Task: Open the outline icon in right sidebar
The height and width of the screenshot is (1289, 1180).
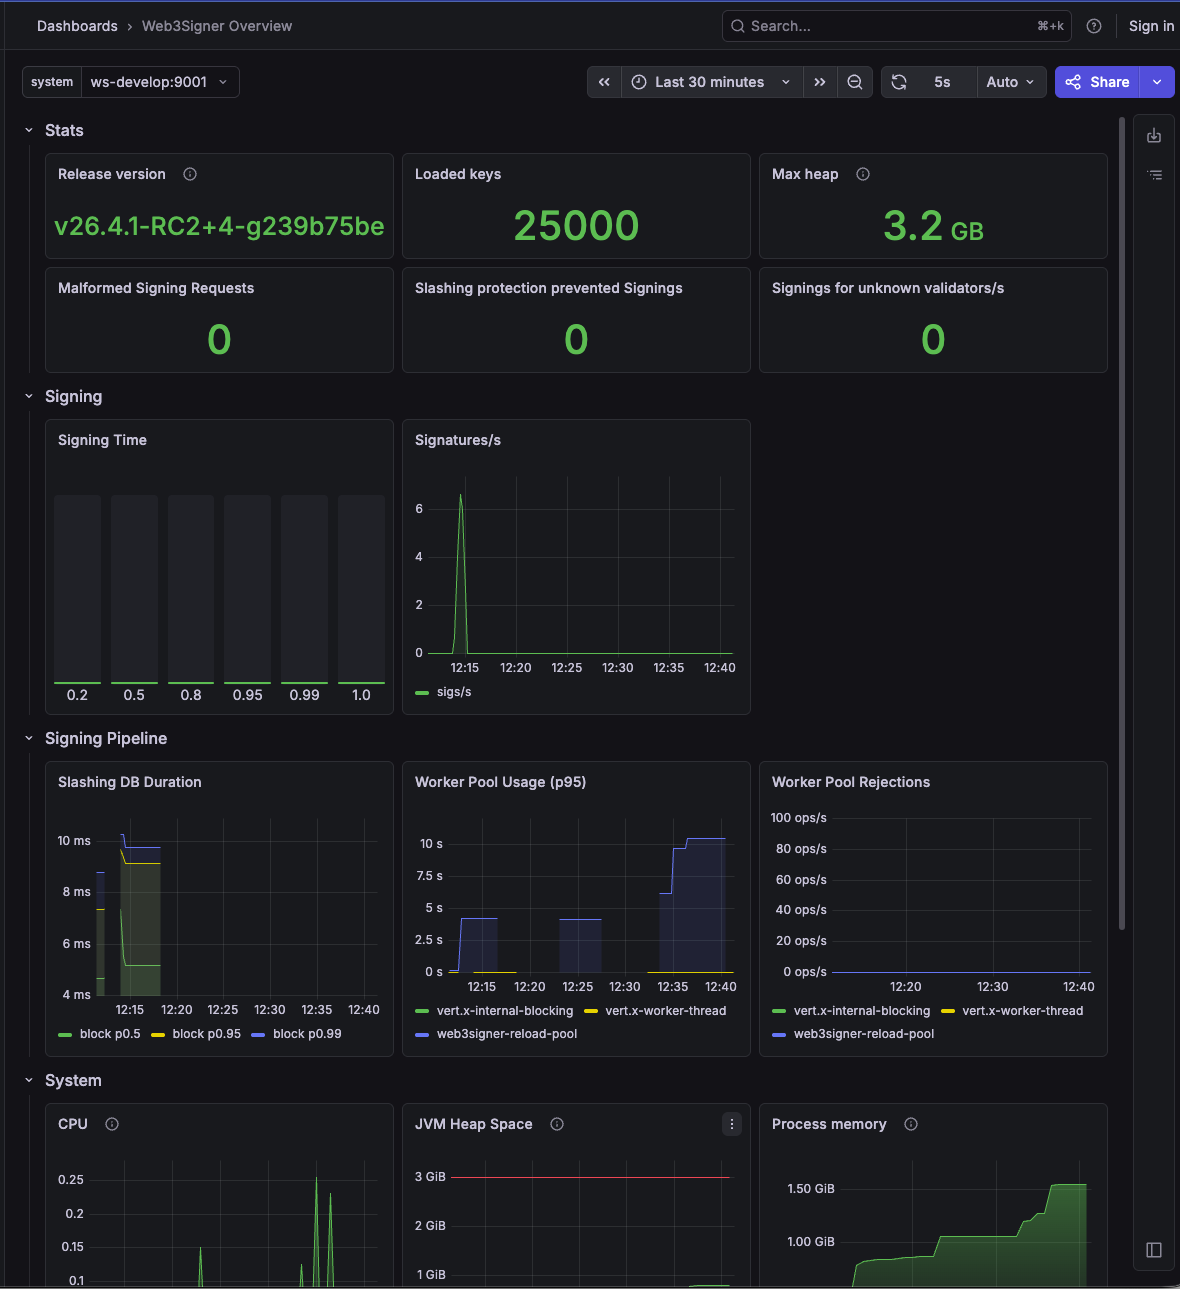Action: click(x=1154, y=175)
